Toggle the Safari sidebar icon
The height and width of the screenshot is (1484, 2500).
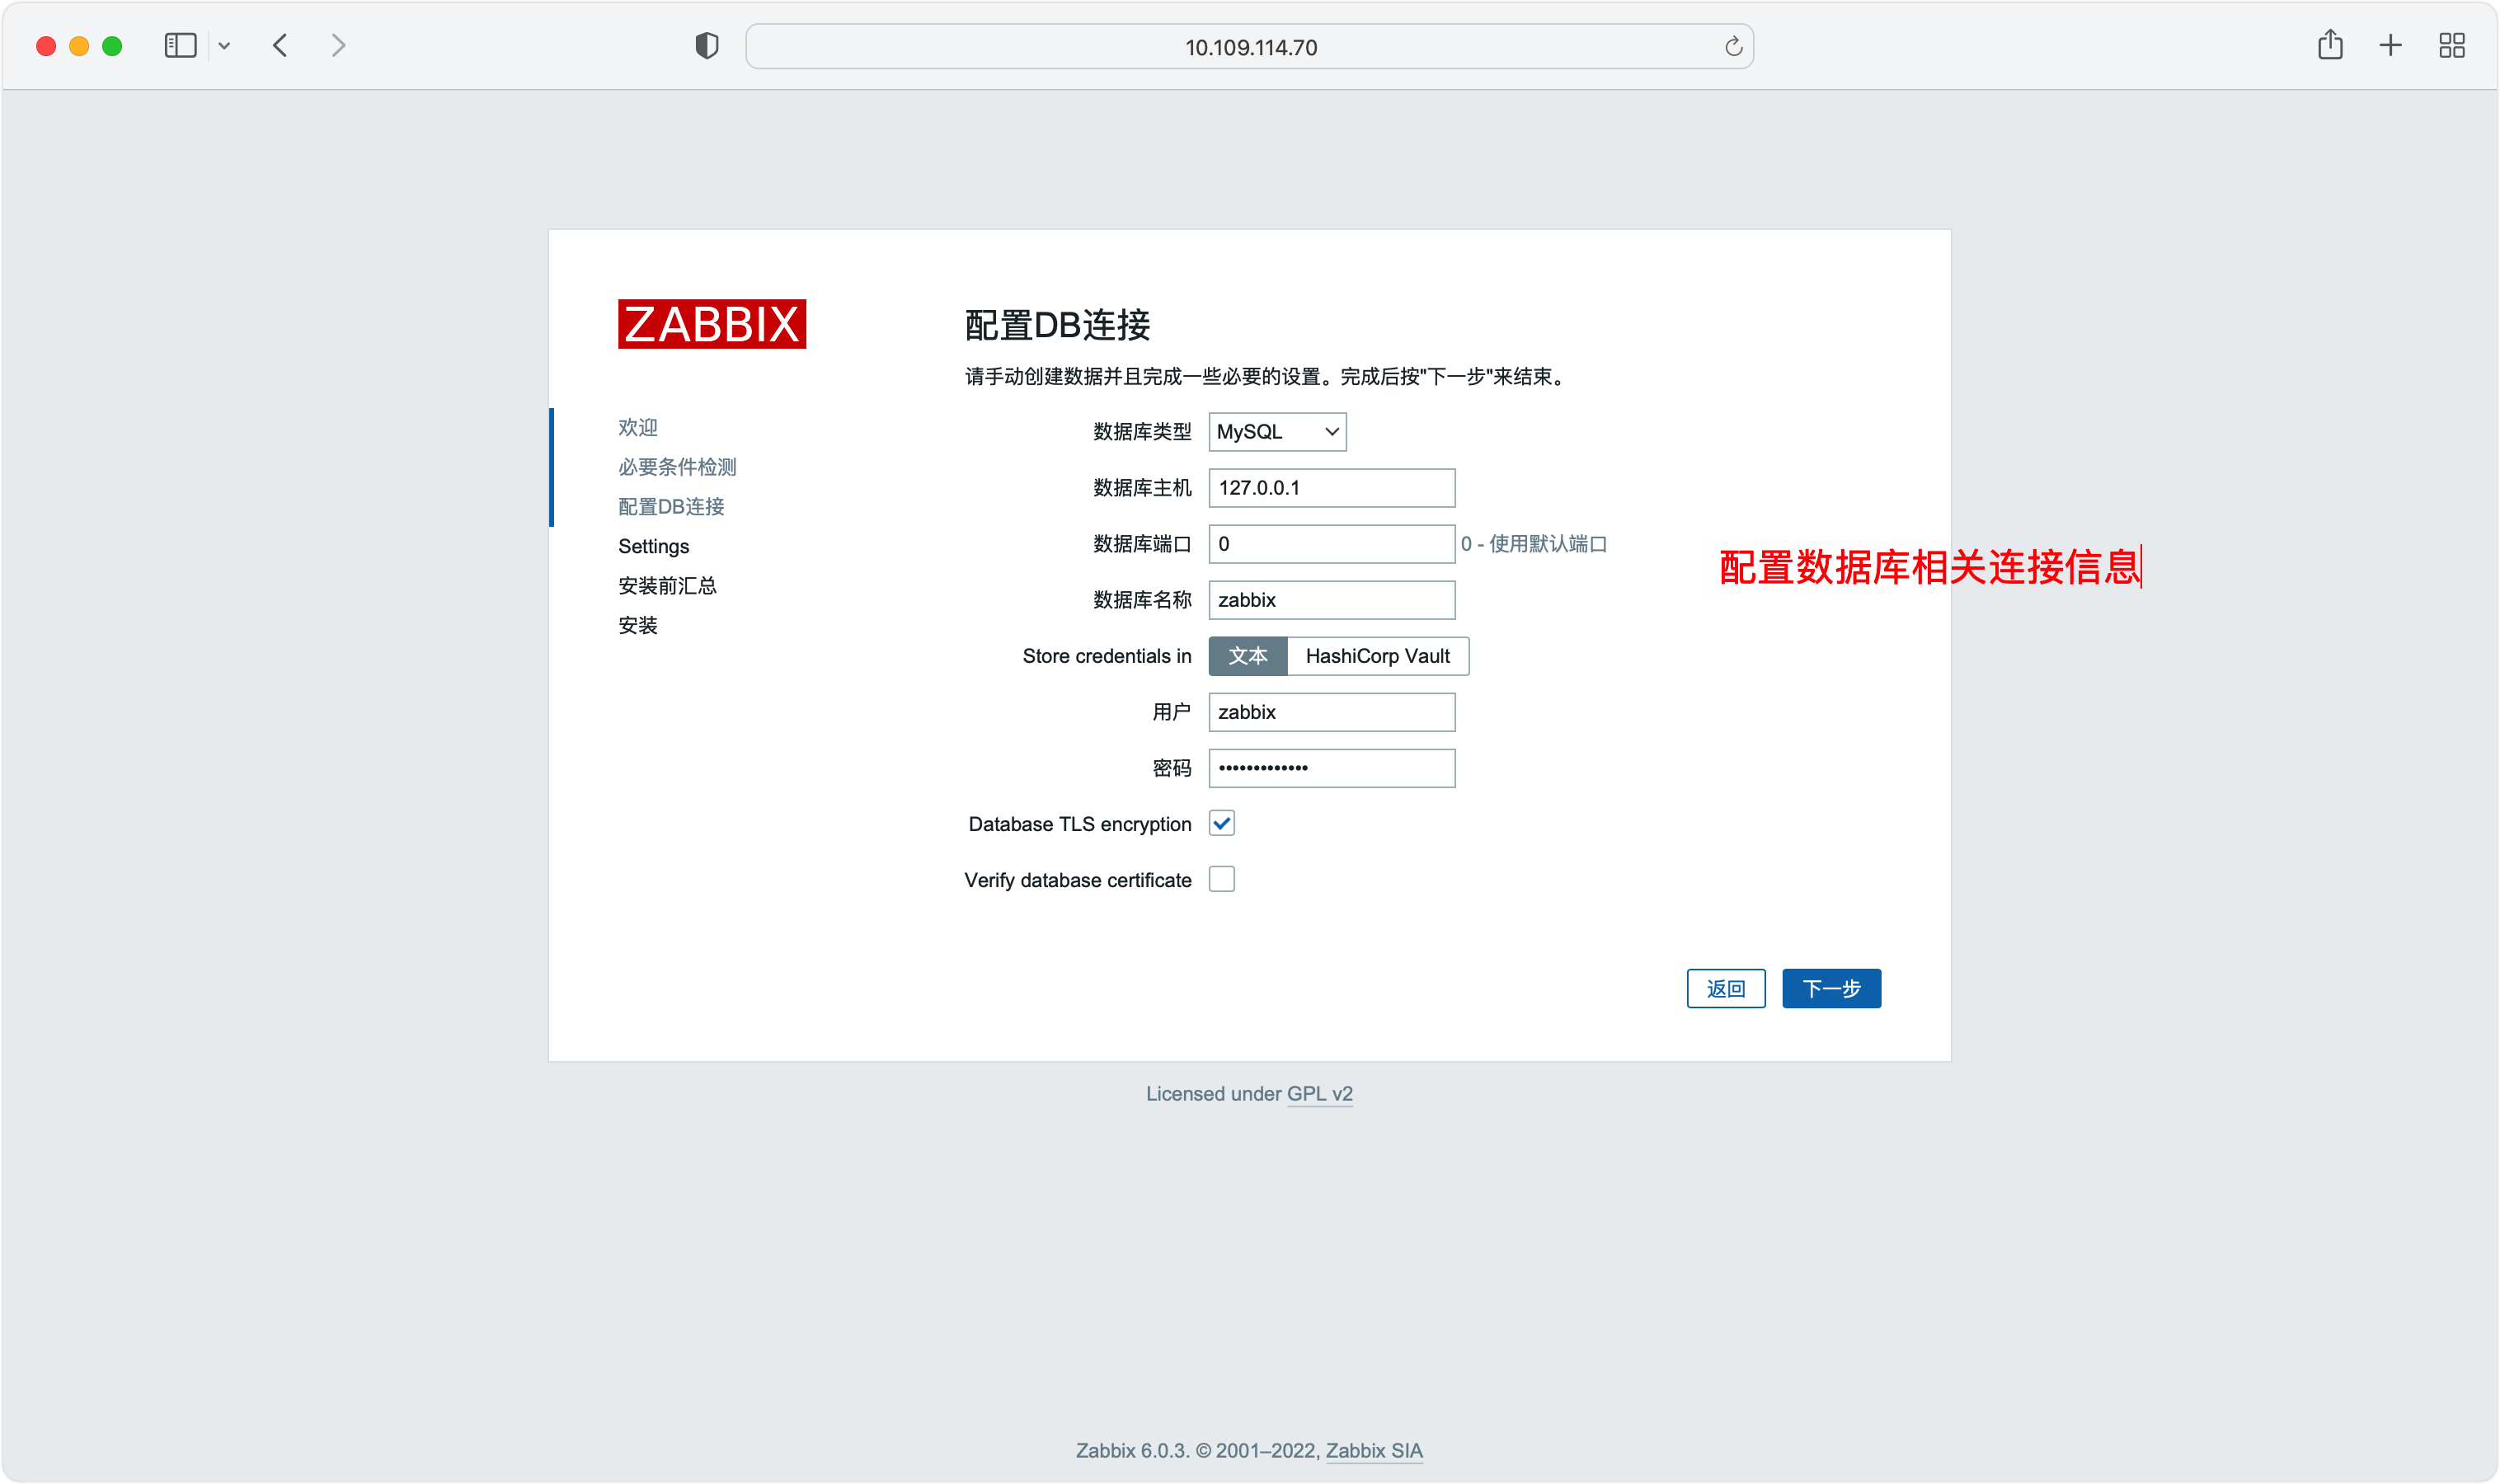180,46
